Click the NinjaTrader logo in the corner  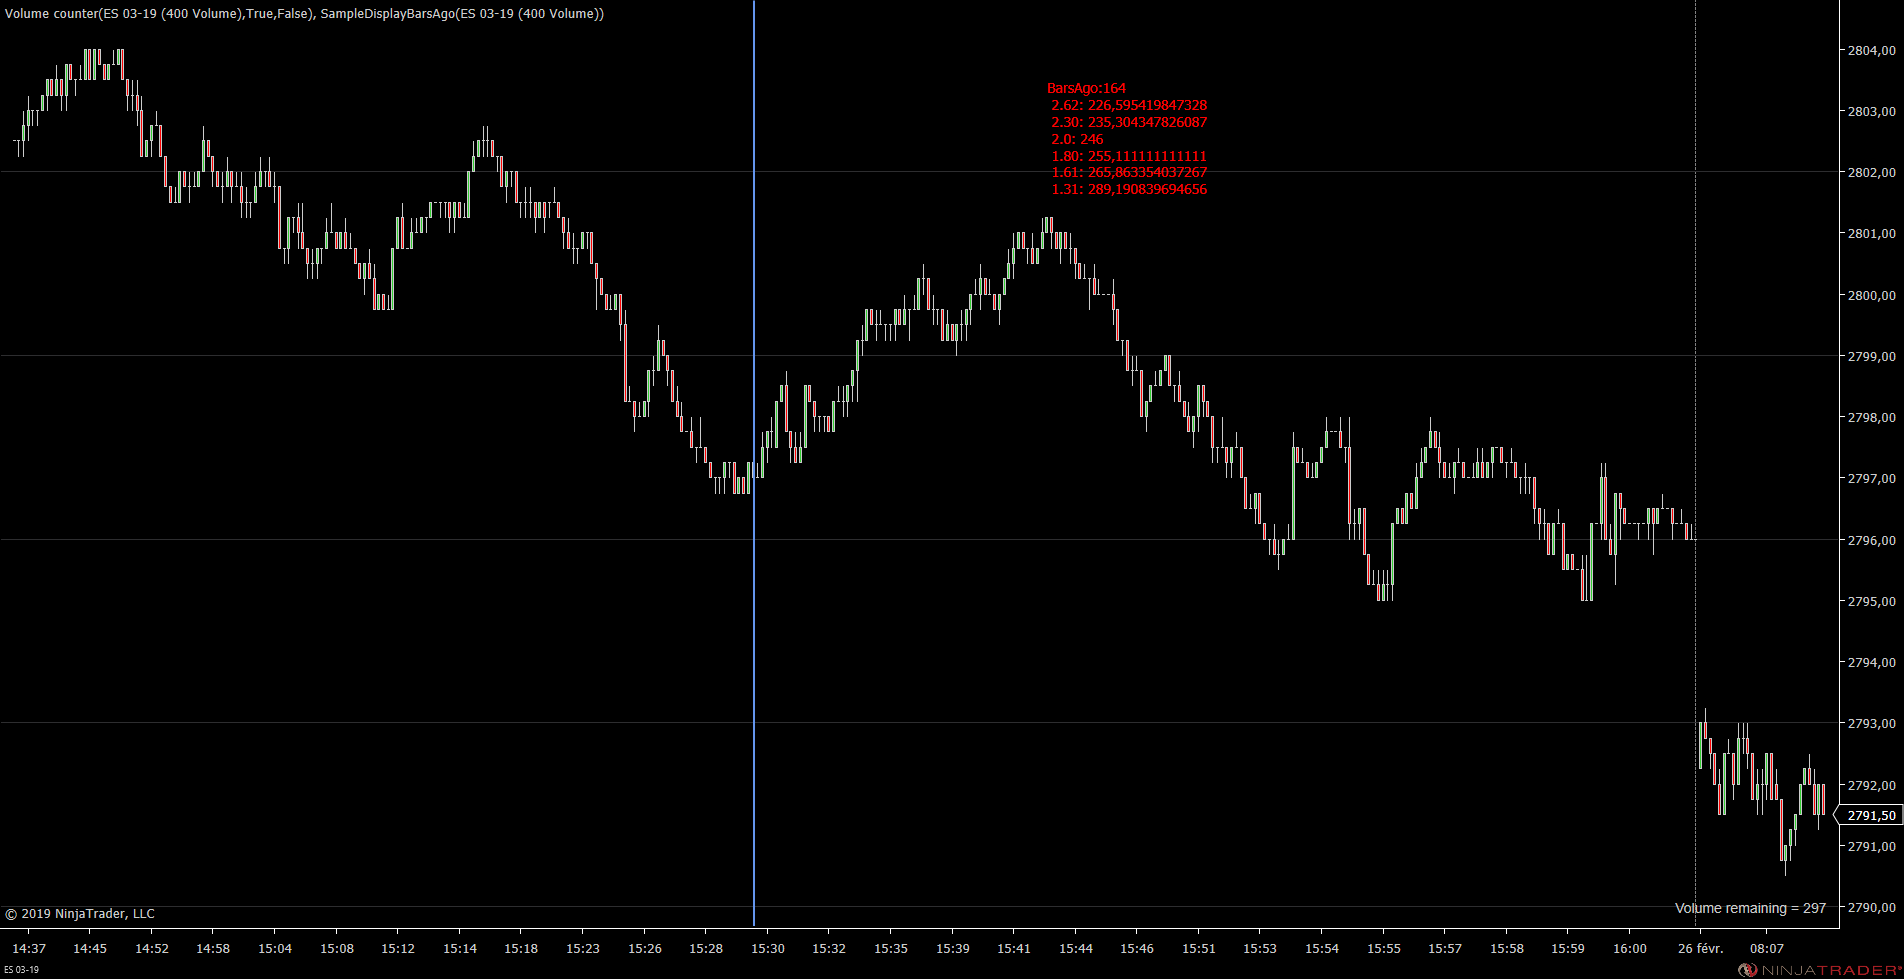click(1818, 970)
